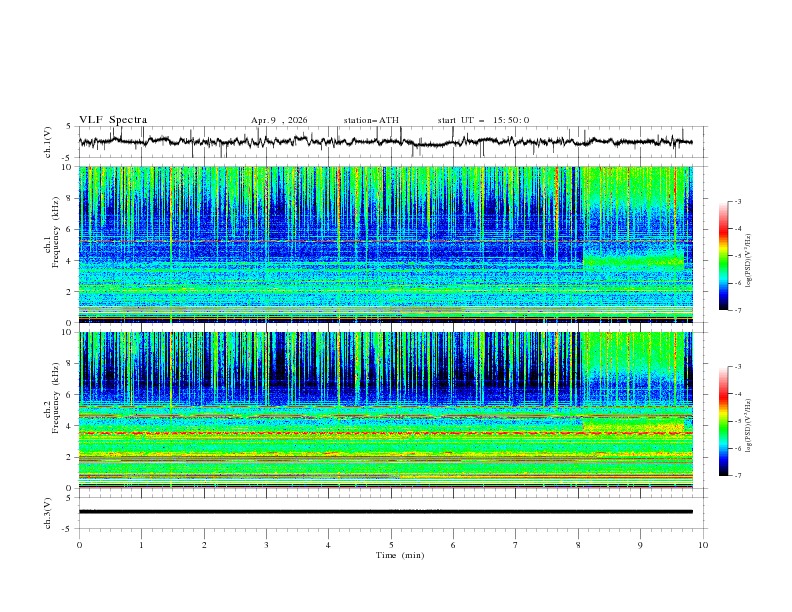792x612 pixels.
Task: Click the "ch.1(V)" waveform axis label
Action: 48,142
